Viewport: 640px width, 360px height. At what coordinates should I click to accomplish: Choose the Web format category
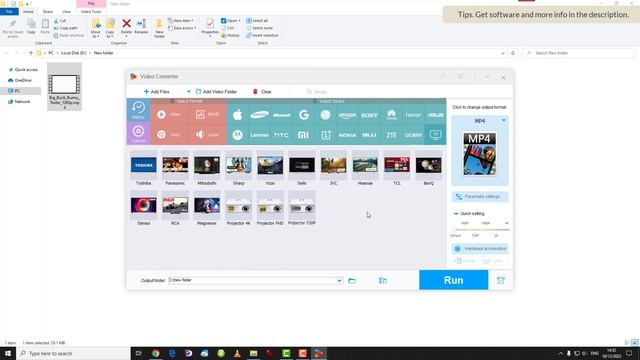tap(169, 134)
